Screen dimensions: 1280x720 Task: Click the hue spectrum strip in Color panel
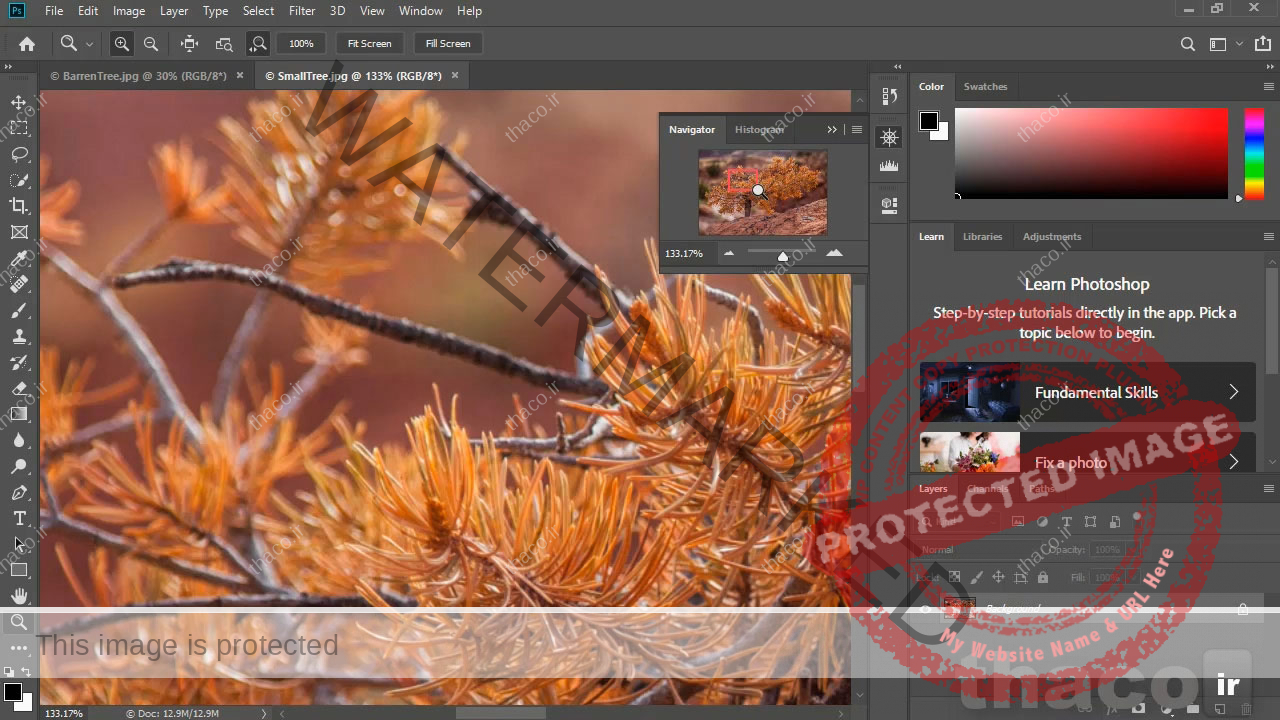pyautogui.click(x=1254, y=153)
